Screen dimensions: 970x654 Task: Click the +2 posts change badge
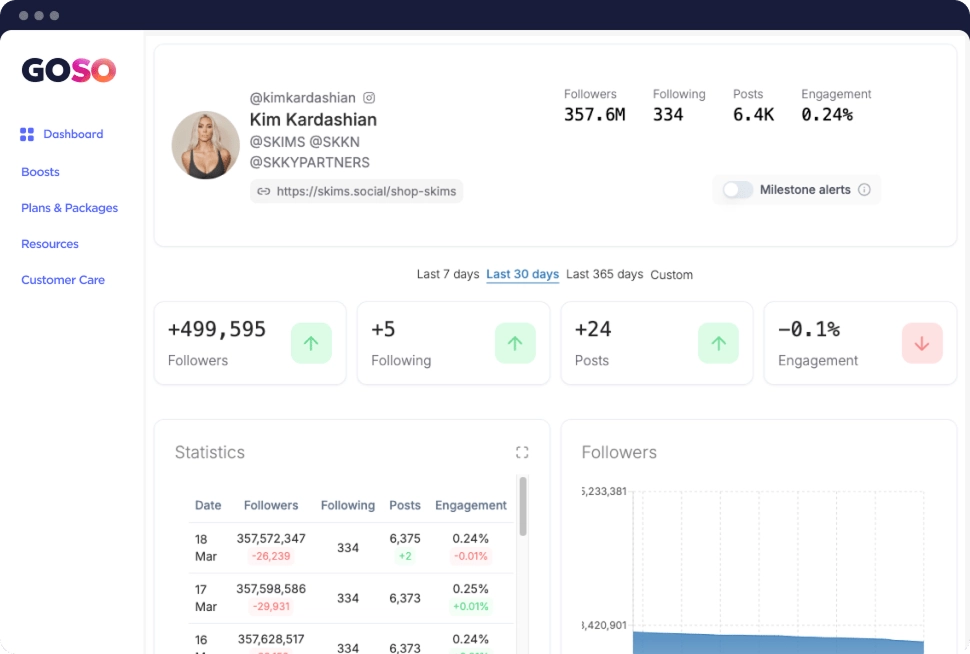click(405, 556)
